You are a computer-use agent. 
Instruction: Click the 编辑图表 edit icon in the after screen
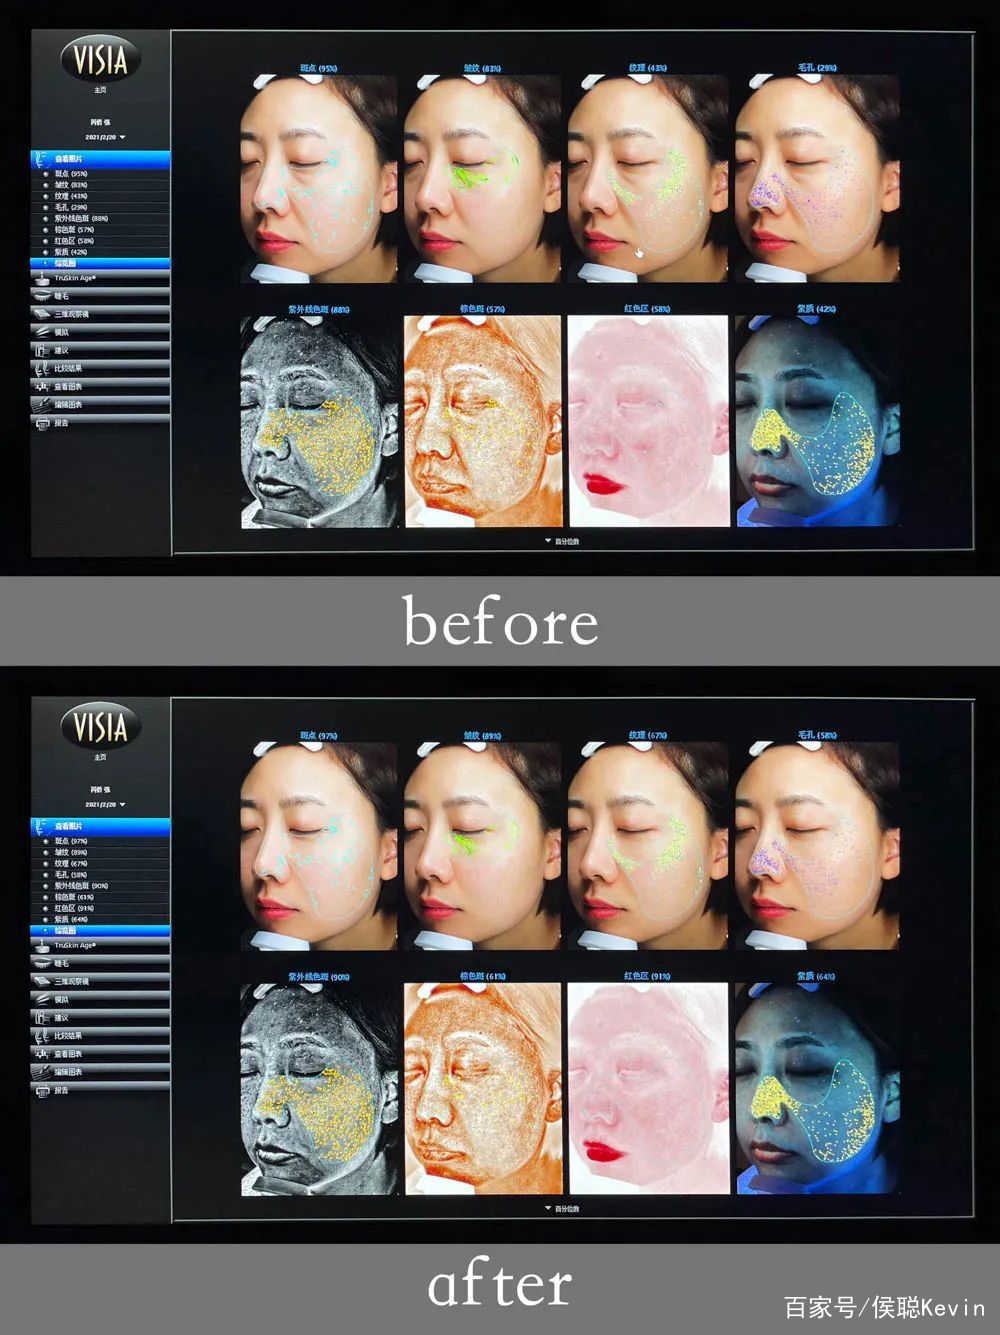[42, 1072]
